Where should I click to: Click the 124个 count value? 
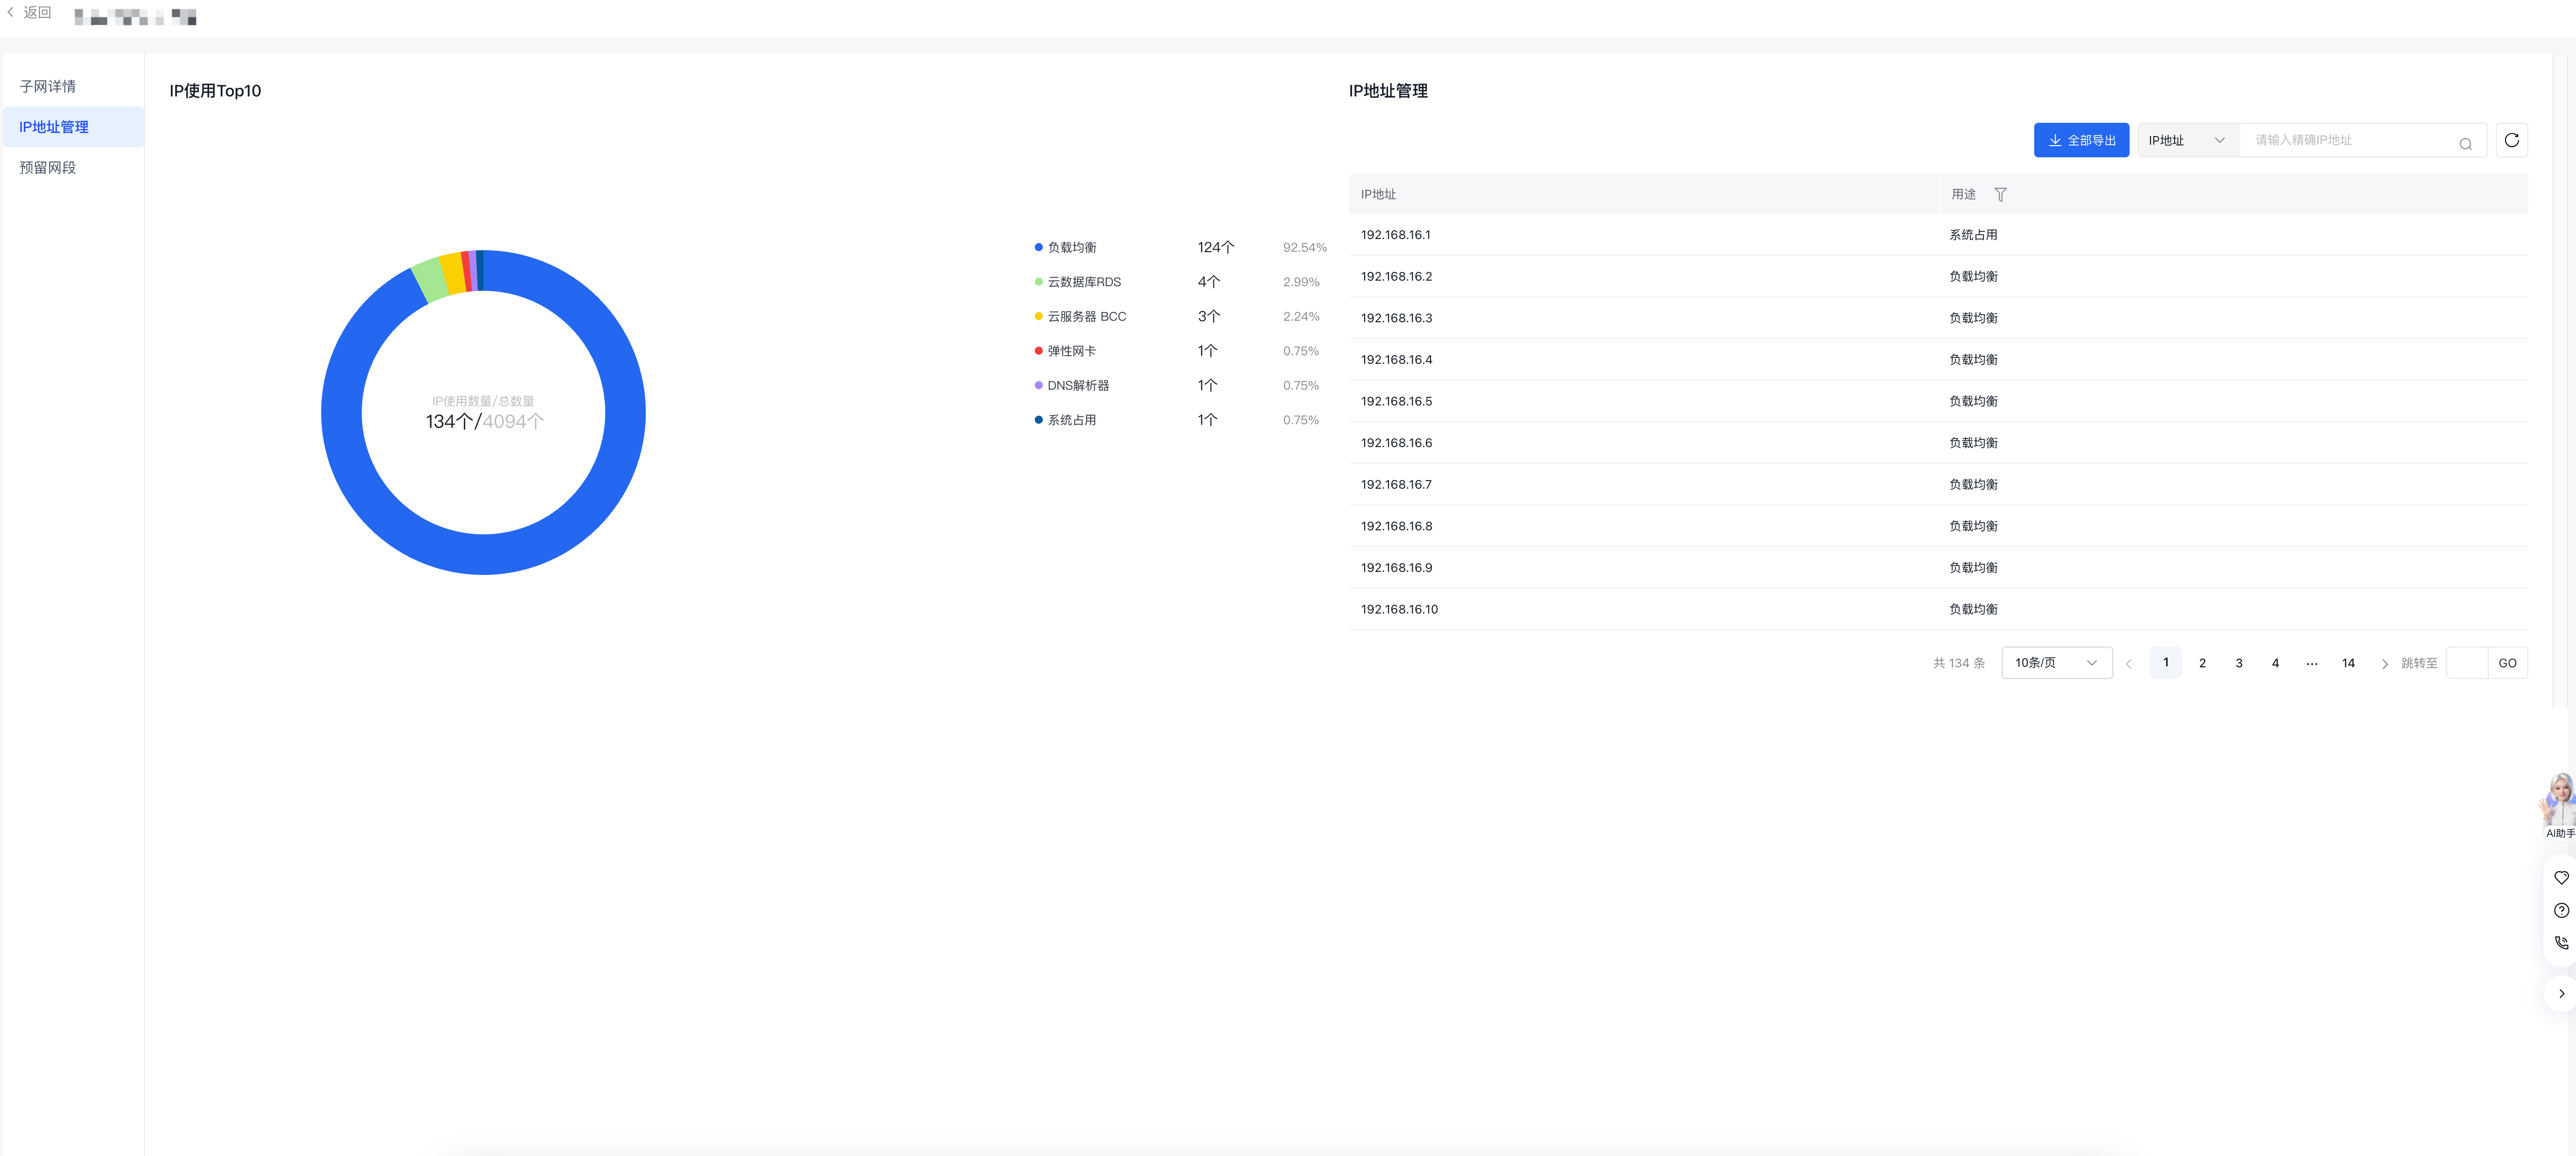click(1216, 247)
